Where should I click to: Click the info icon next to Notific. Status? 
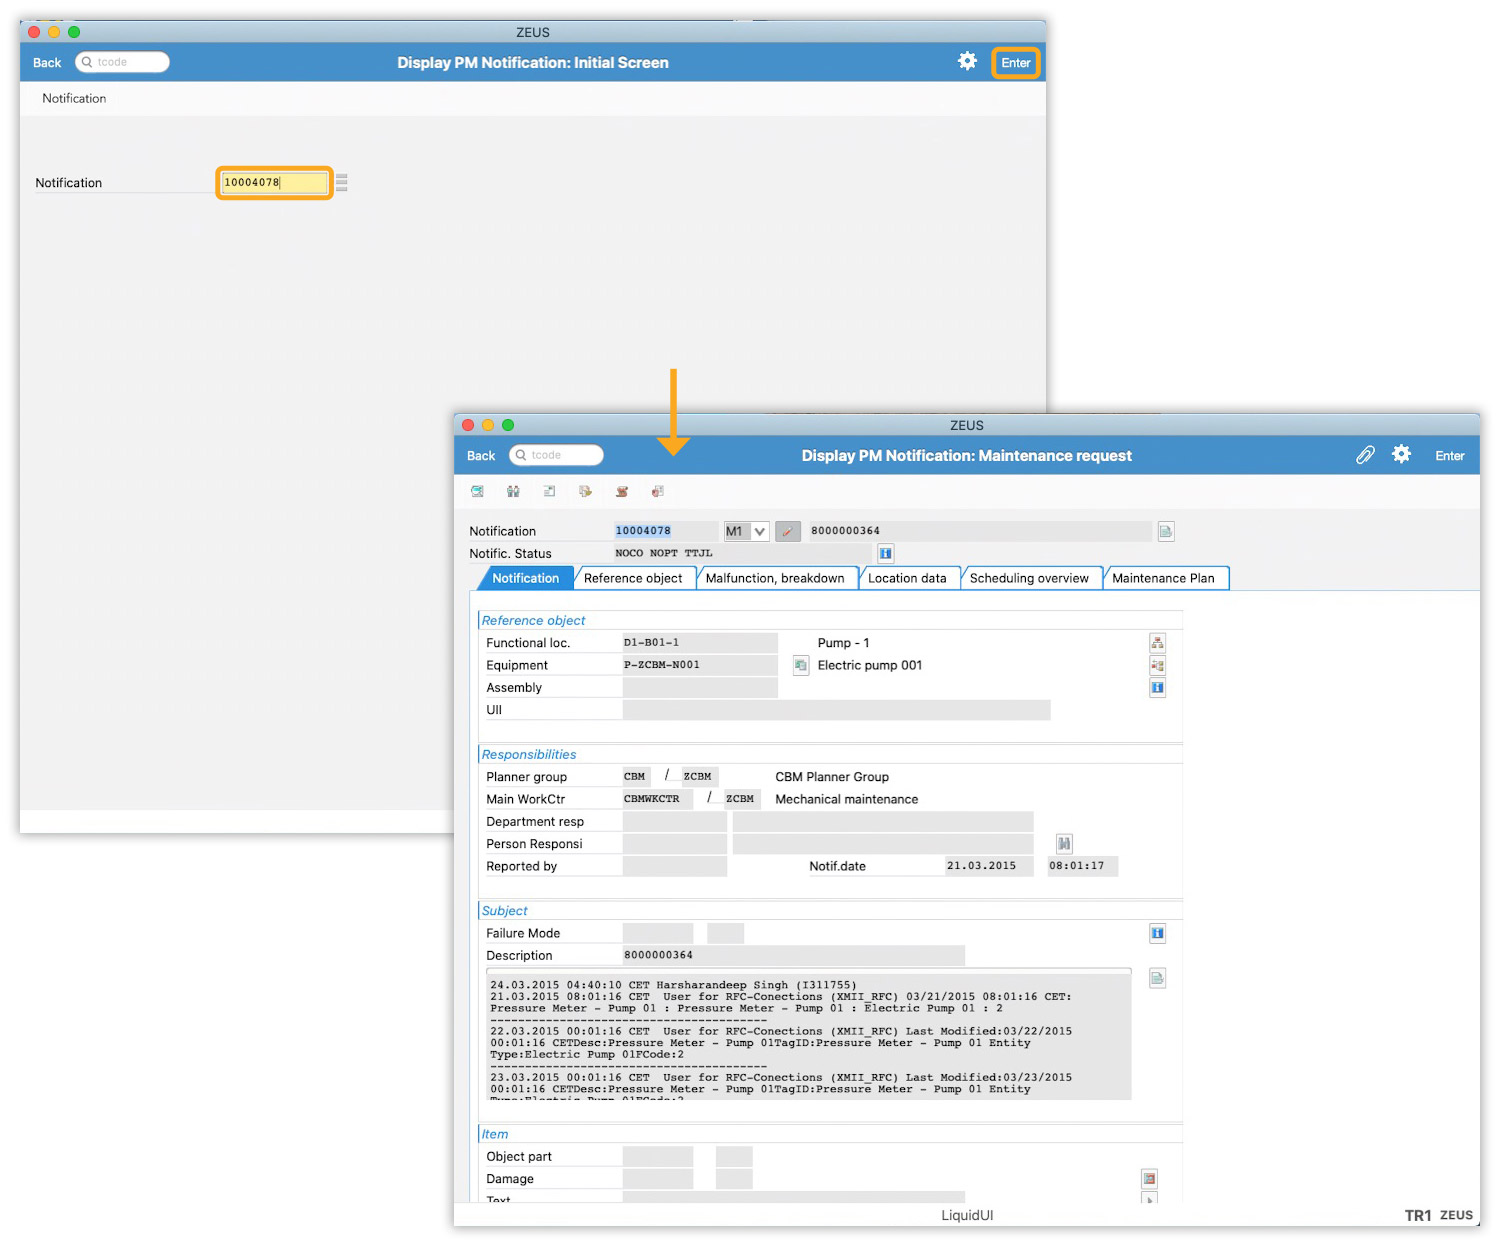pyautogui.click(x=885, y=553)
